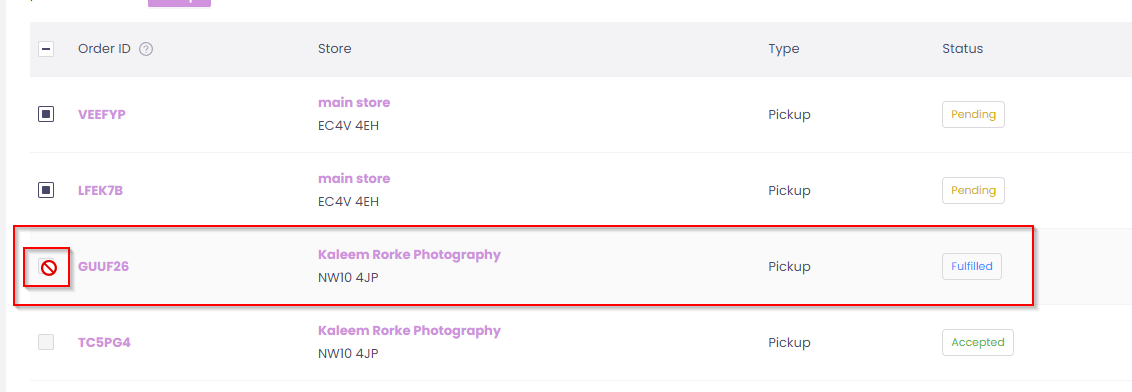
Task: Select the checkbox for order TC5PG4
Action: tap(46, 342)
